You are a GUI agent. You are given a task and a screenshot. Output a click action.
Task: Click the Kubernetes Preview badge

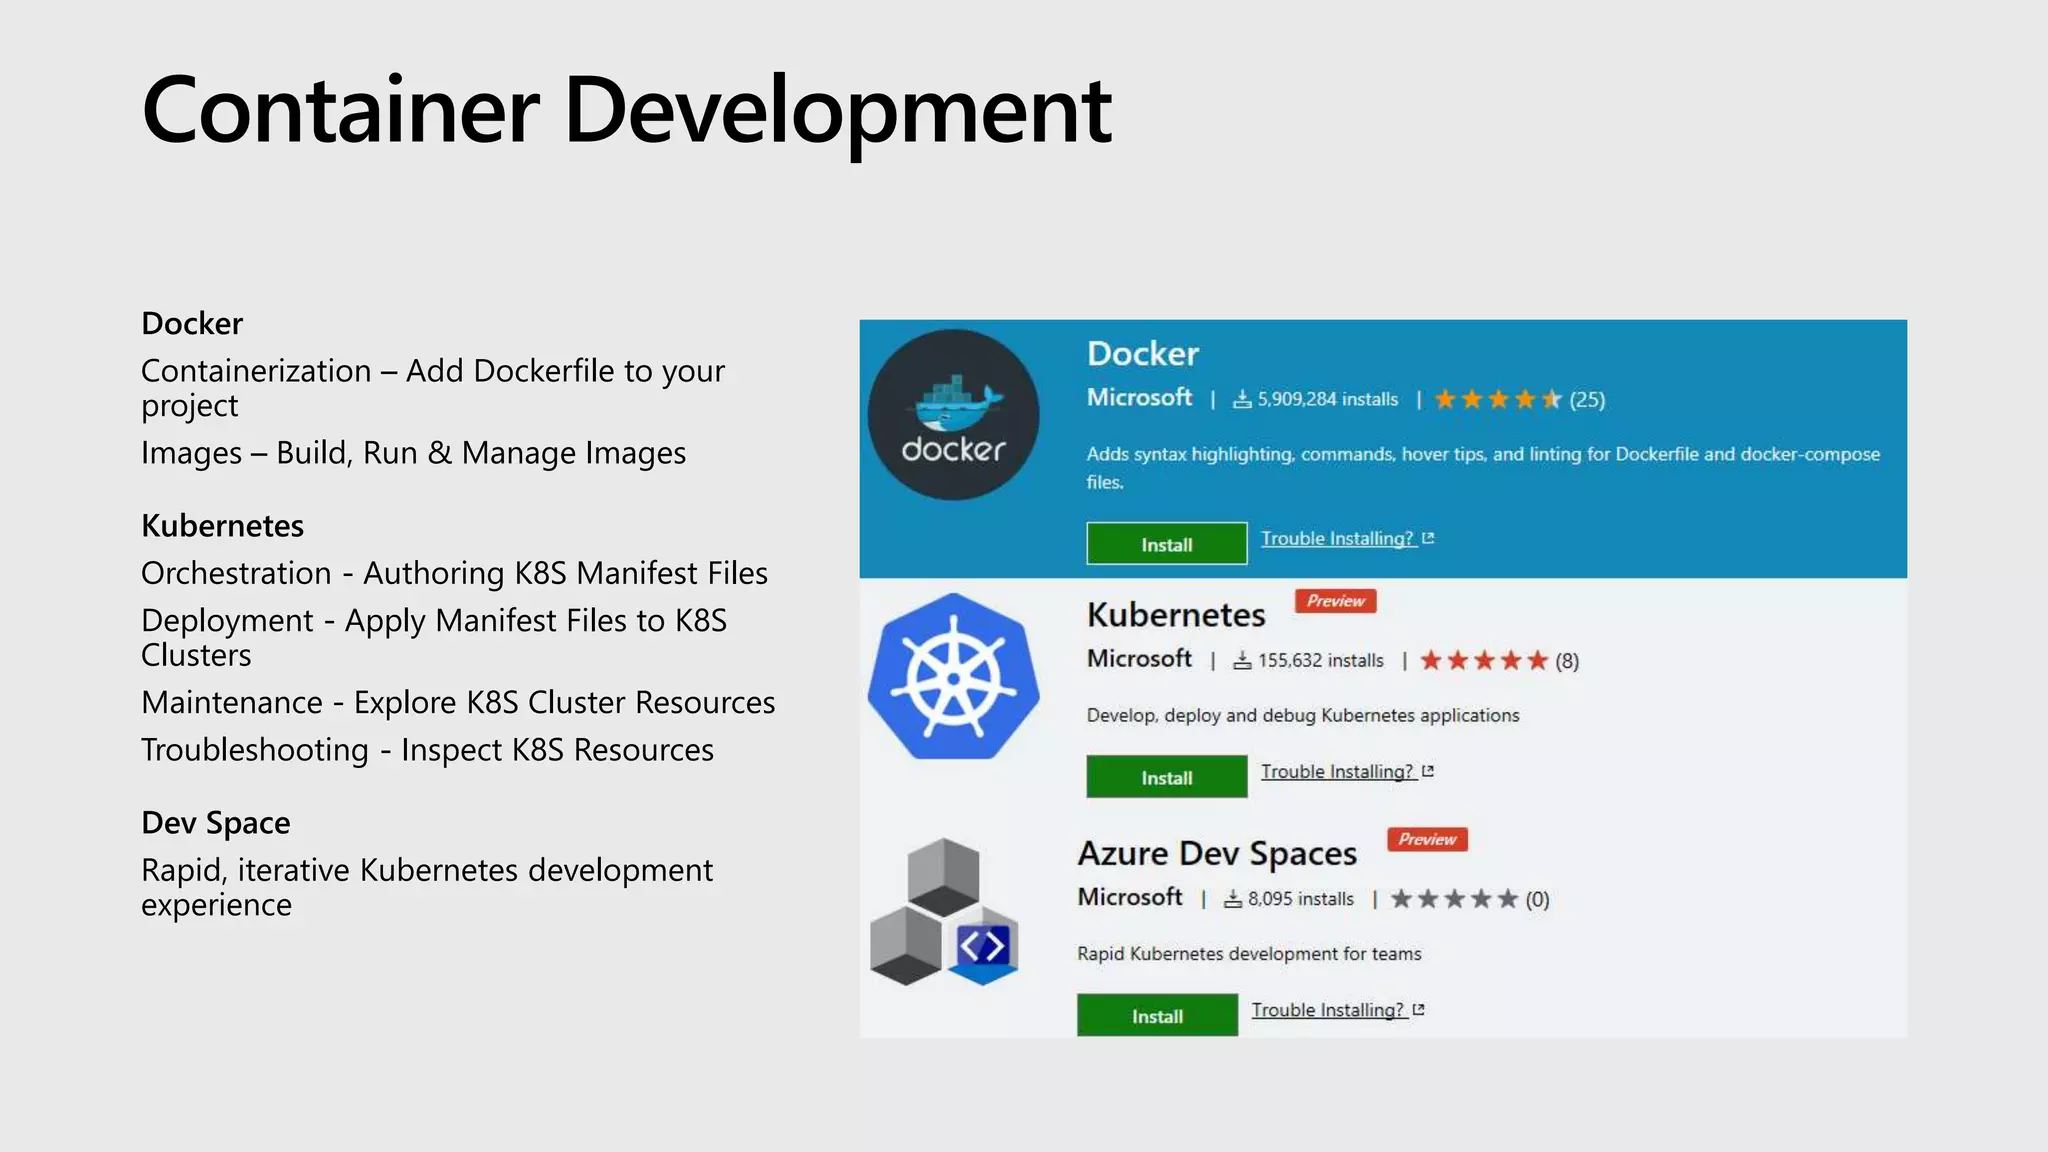coord(1335,601)
